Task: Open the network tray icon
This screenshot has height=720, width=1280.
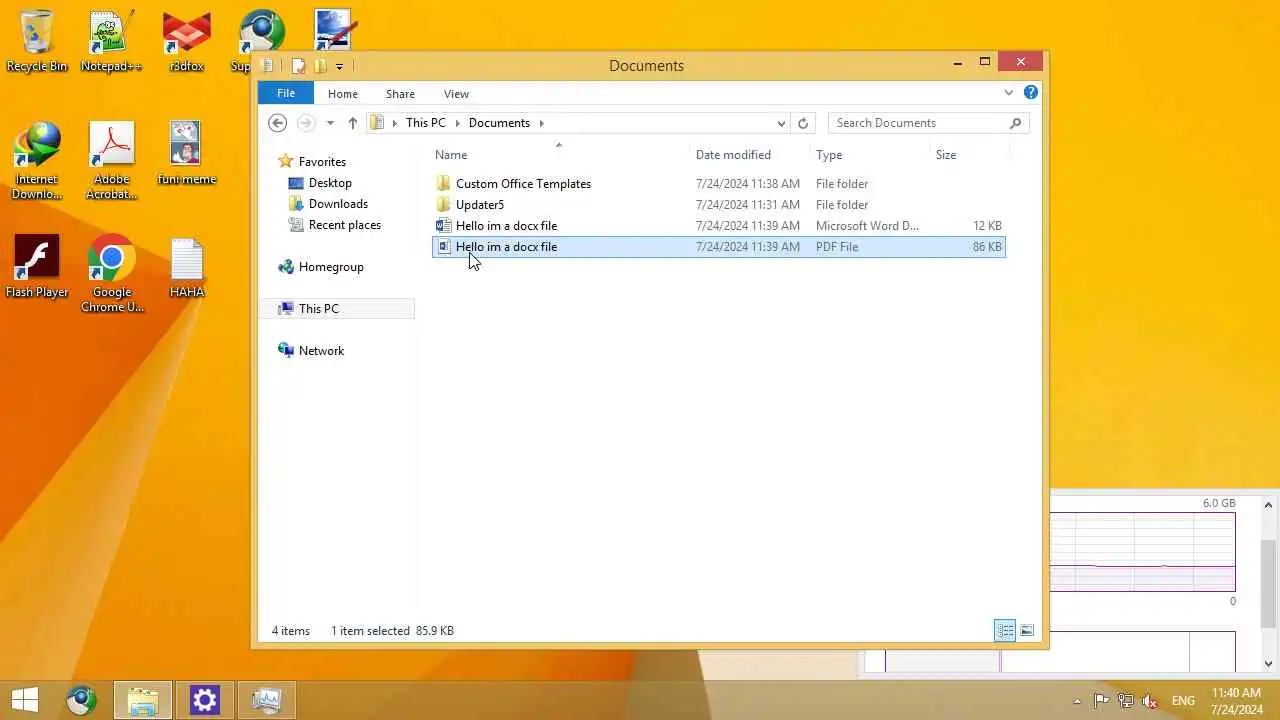Action: click(x=1126, y=701)
